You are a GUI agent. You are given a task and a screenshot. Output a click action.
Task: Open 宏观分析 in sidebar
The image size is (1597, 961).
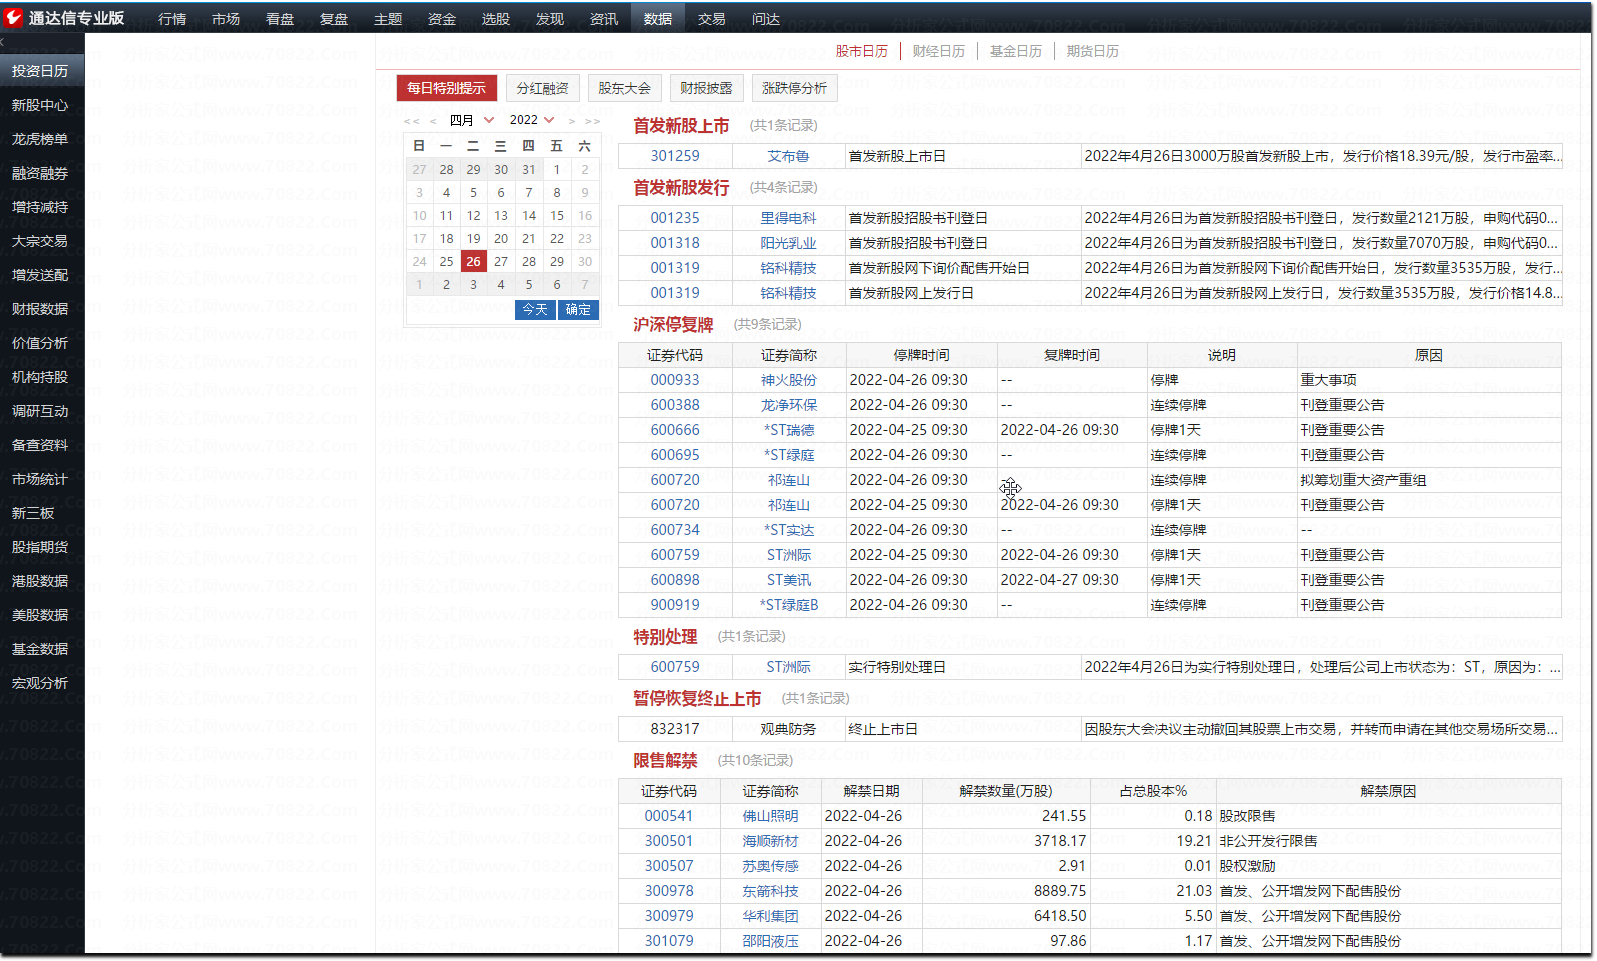[x=42, y=683]
